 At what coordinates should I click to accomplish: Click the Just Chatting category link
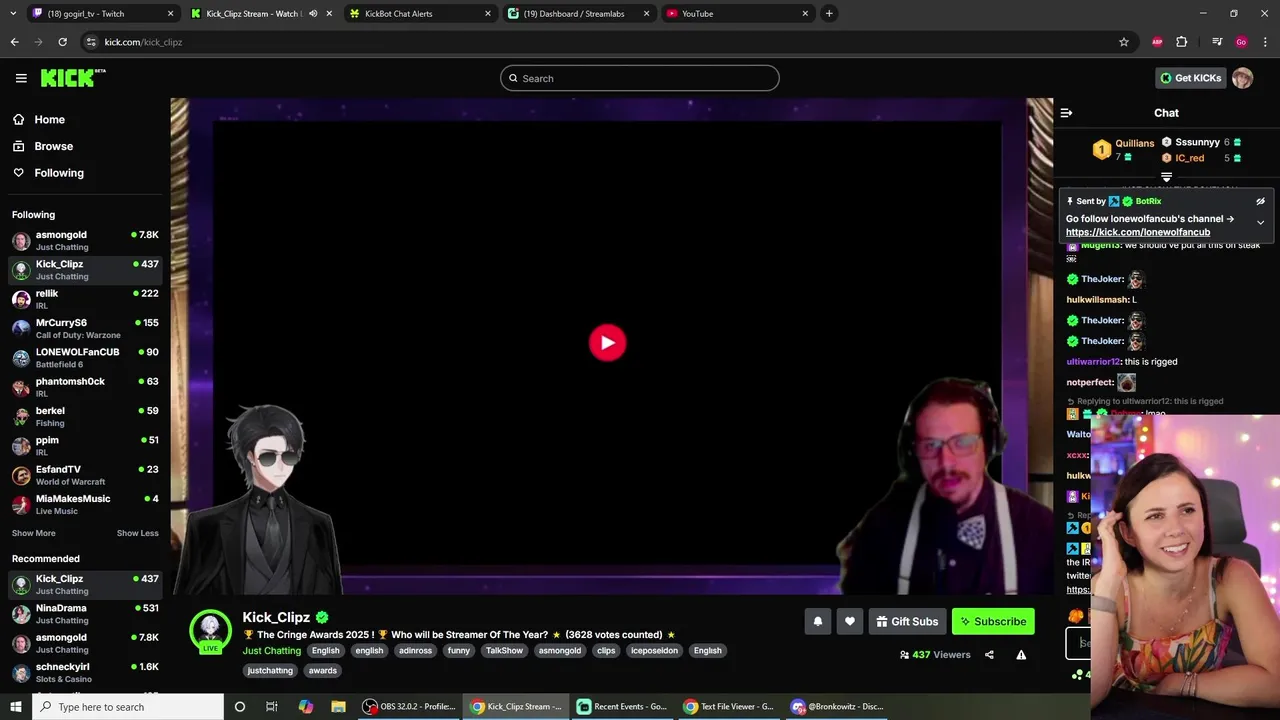pyautogui.click(x=271, y=651)
